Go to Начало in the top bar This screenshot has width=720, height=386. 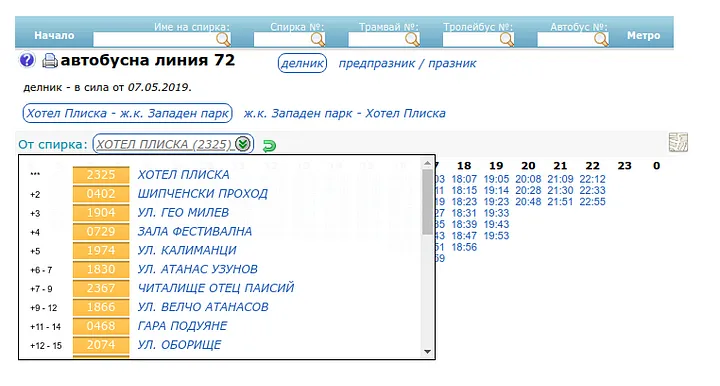[54, 35]
